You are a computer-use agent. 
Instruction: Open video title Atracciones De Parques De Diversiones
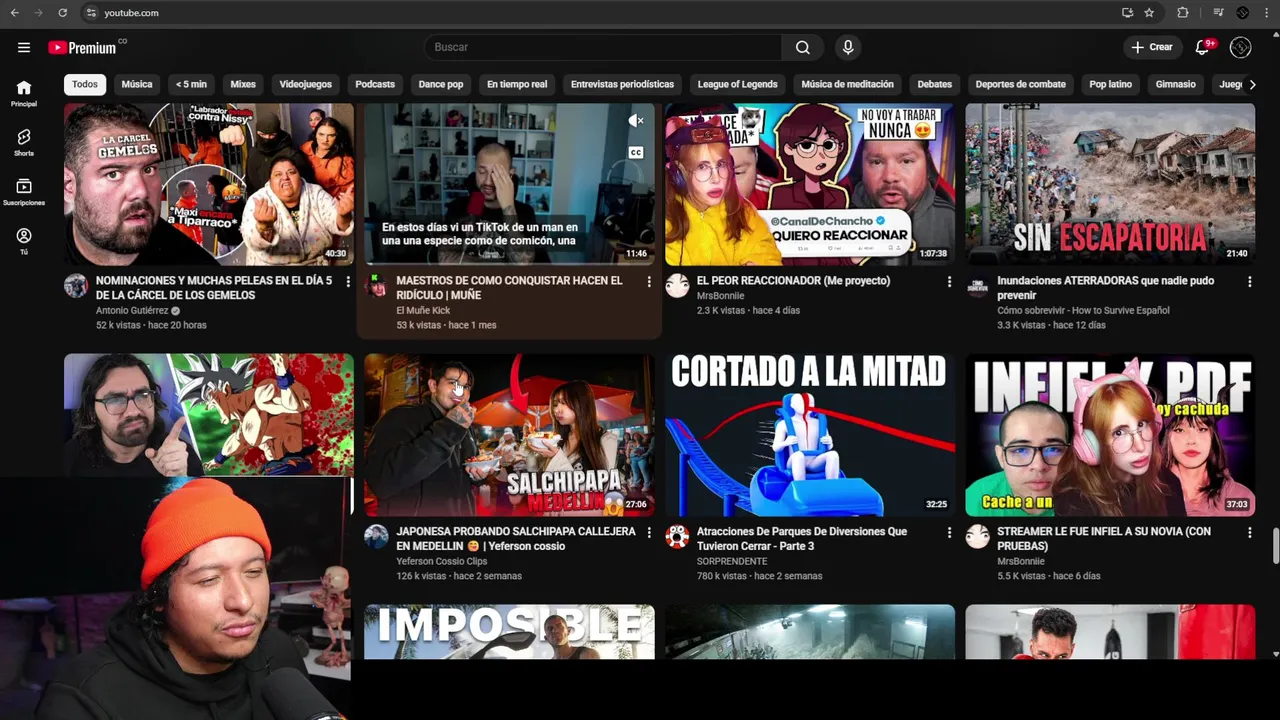802,539
